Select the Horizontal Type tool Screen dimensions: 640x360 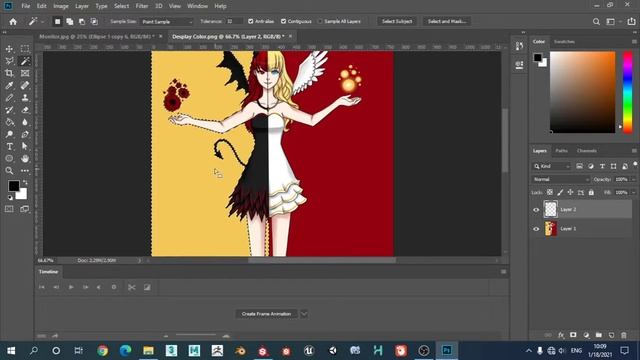click(x=9, y=147)
